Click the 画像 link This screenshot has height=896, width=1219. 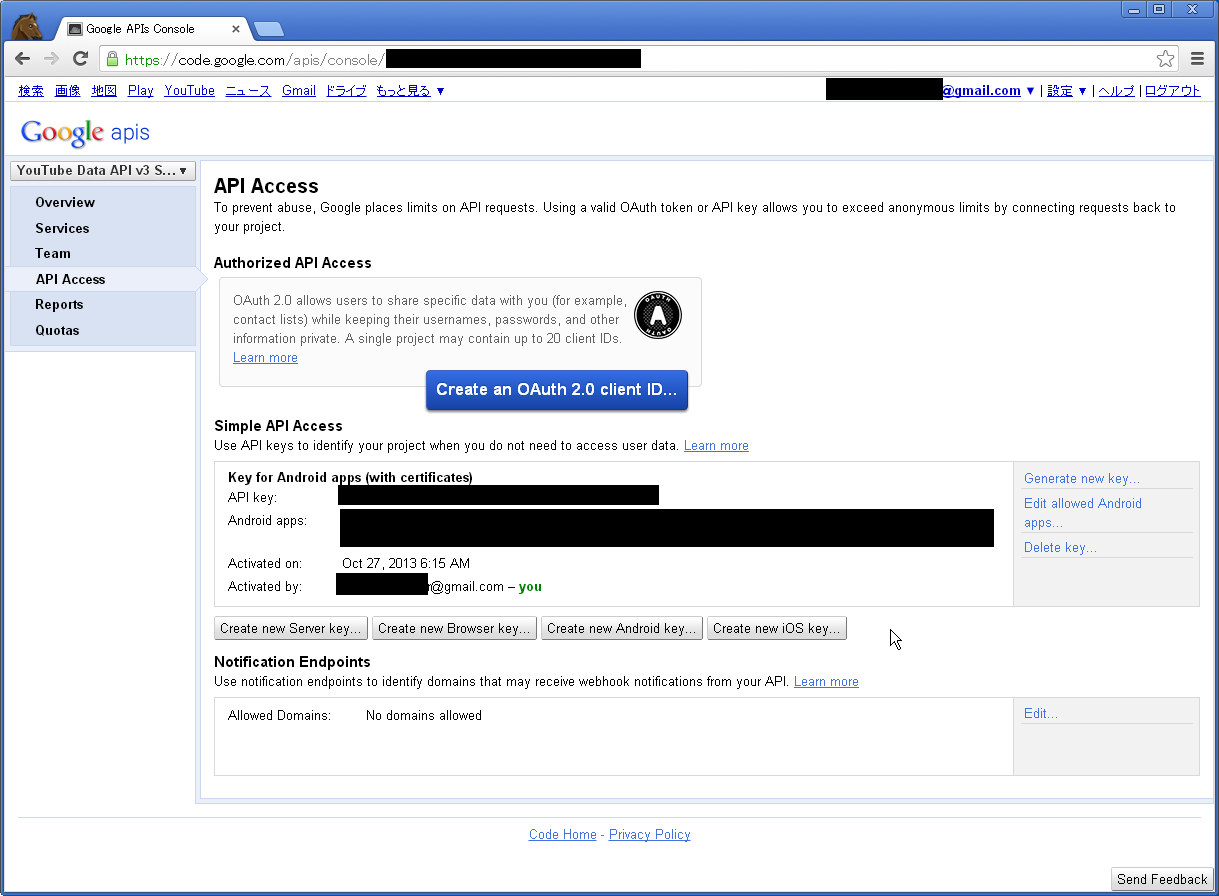(x=67, y=91)
